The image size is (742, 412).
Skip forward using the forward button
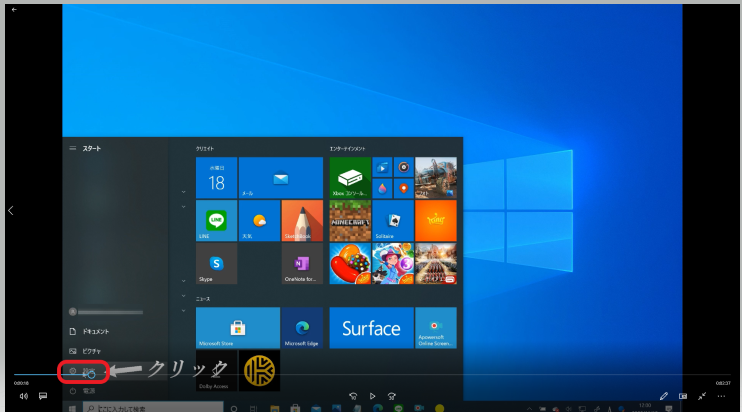tap(392, 396)
